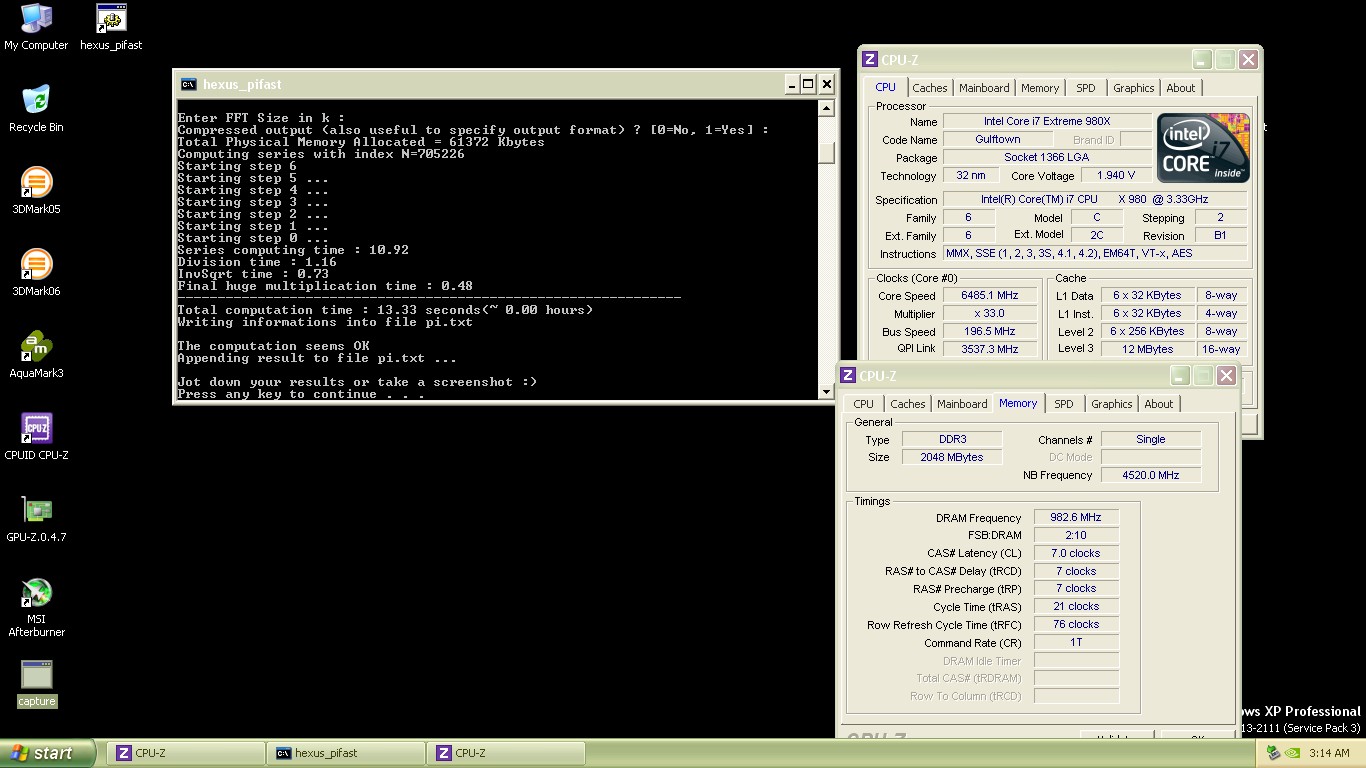
Task: Click the NB Frequency value 4520.0 MHz
Action: [x=1151, y=476]
